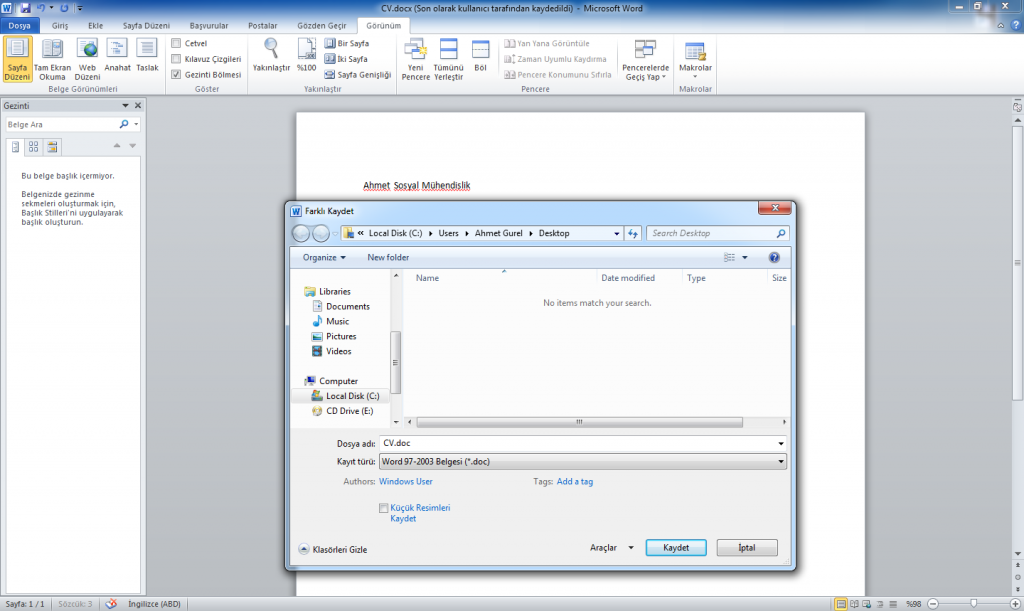Screen dimensions: 1024x611
Task: Switch to the Gözden Geçir tab
Action: [x=324, y=25]
